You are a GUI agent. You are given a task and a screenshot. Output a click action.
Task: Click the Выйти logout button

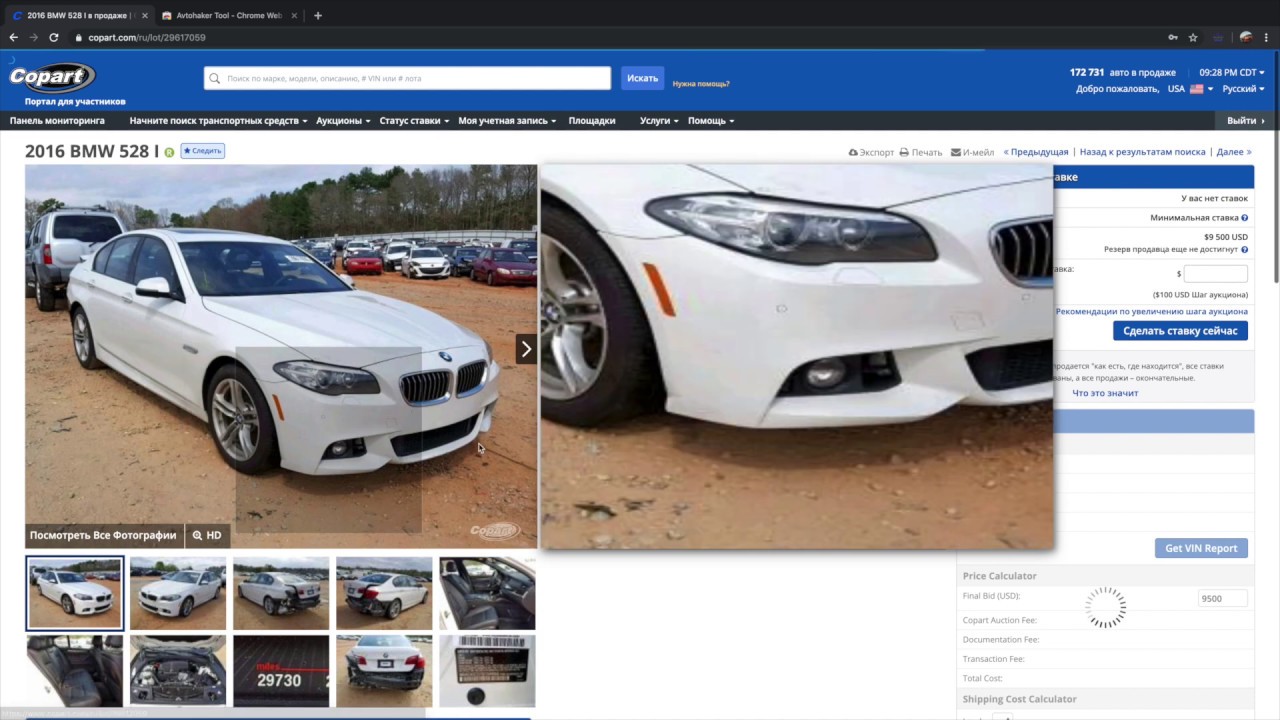click(1246, 121)
